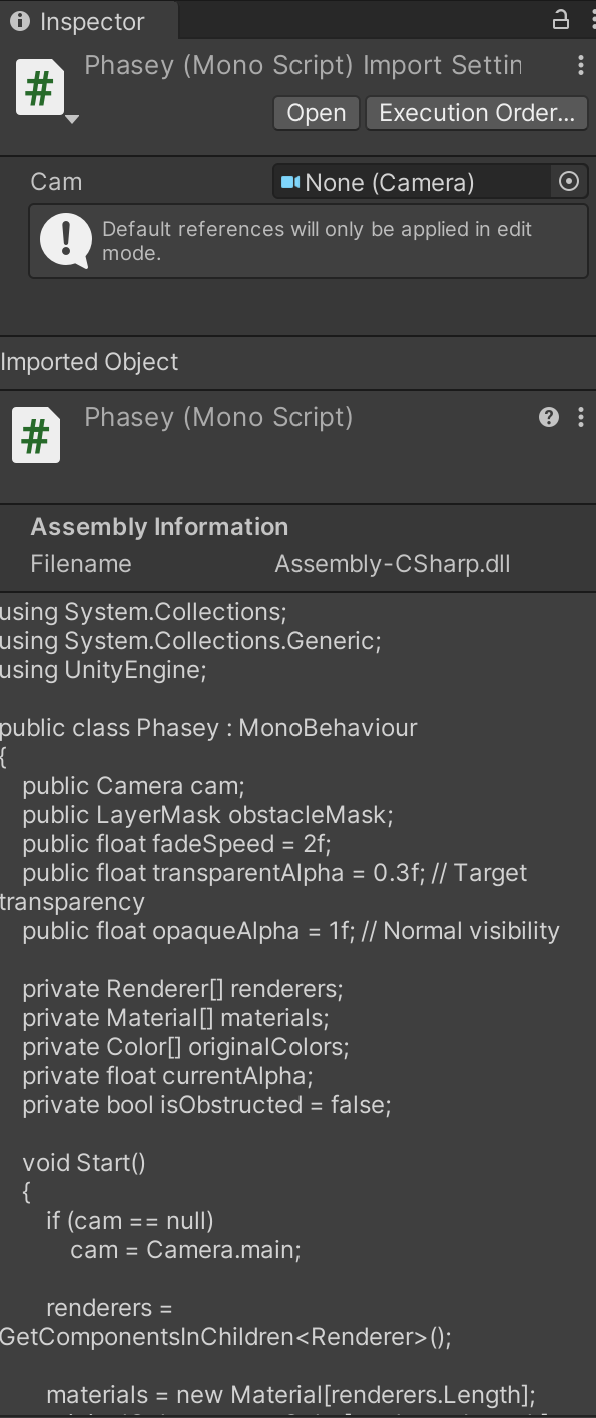Open the help reference question mark icon

pyautogui.click(x=549, y=417)
